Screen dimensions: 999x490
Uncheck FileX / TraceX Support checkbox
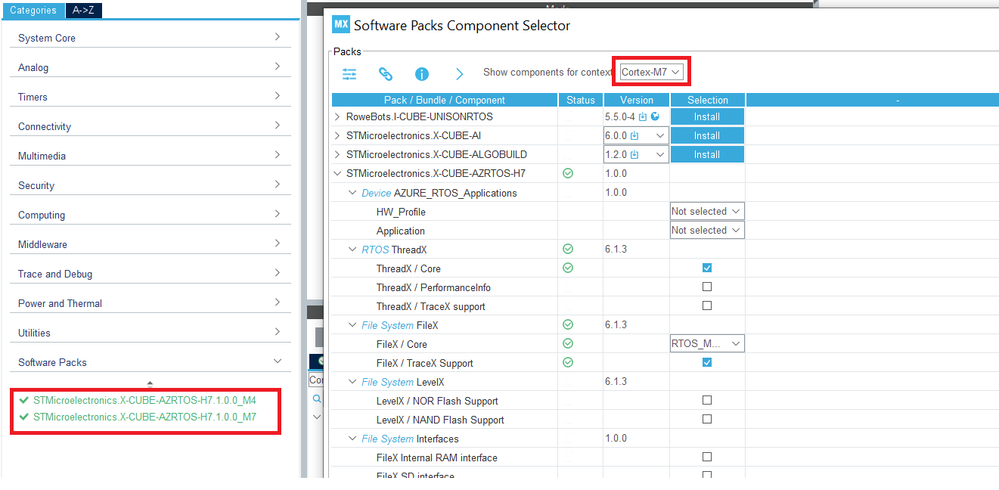tap(707, 363)
